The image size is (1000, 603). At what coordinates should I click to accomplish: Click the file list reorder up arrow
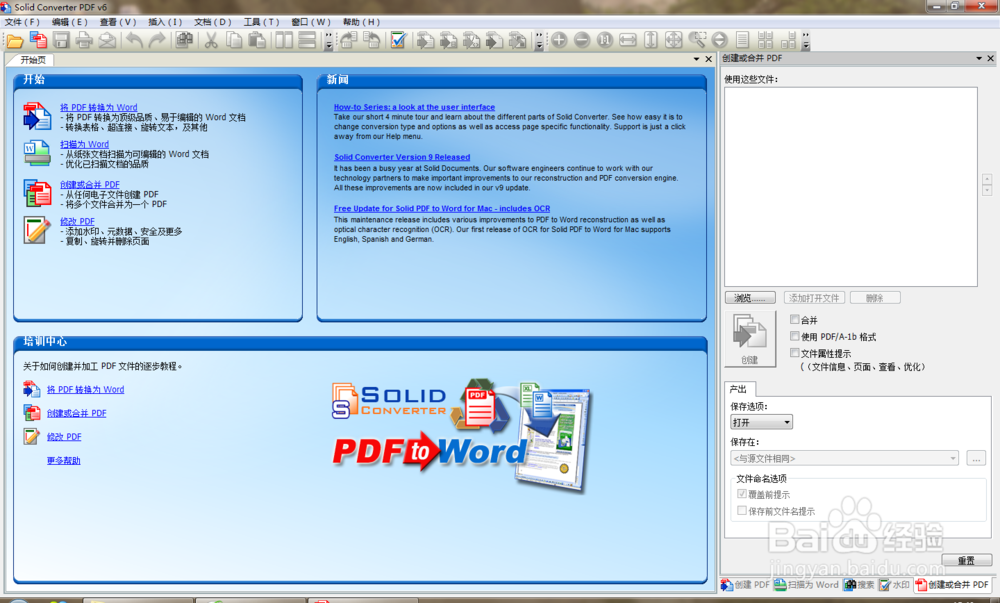987,179
